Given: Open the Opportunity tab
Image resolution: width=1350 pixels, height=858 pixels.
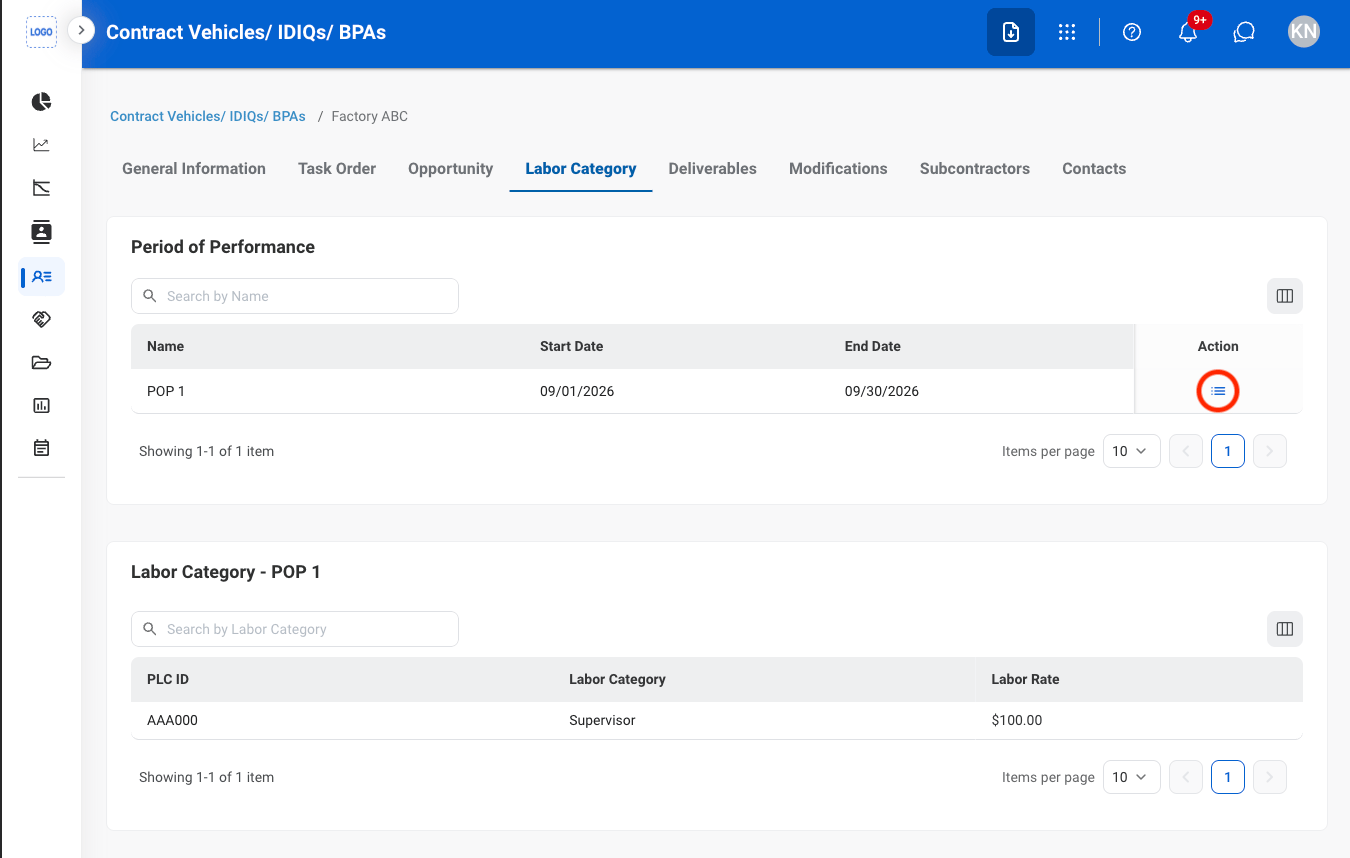Looking at the screenshot, I should tap(451, 169).
